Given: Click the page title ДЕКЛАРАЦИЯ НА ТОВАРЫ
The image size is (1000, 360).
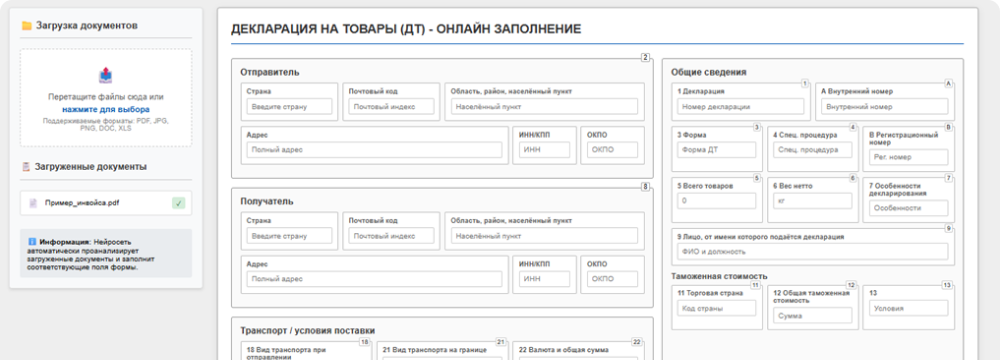Looking at the screenshot, I should 406,29.
